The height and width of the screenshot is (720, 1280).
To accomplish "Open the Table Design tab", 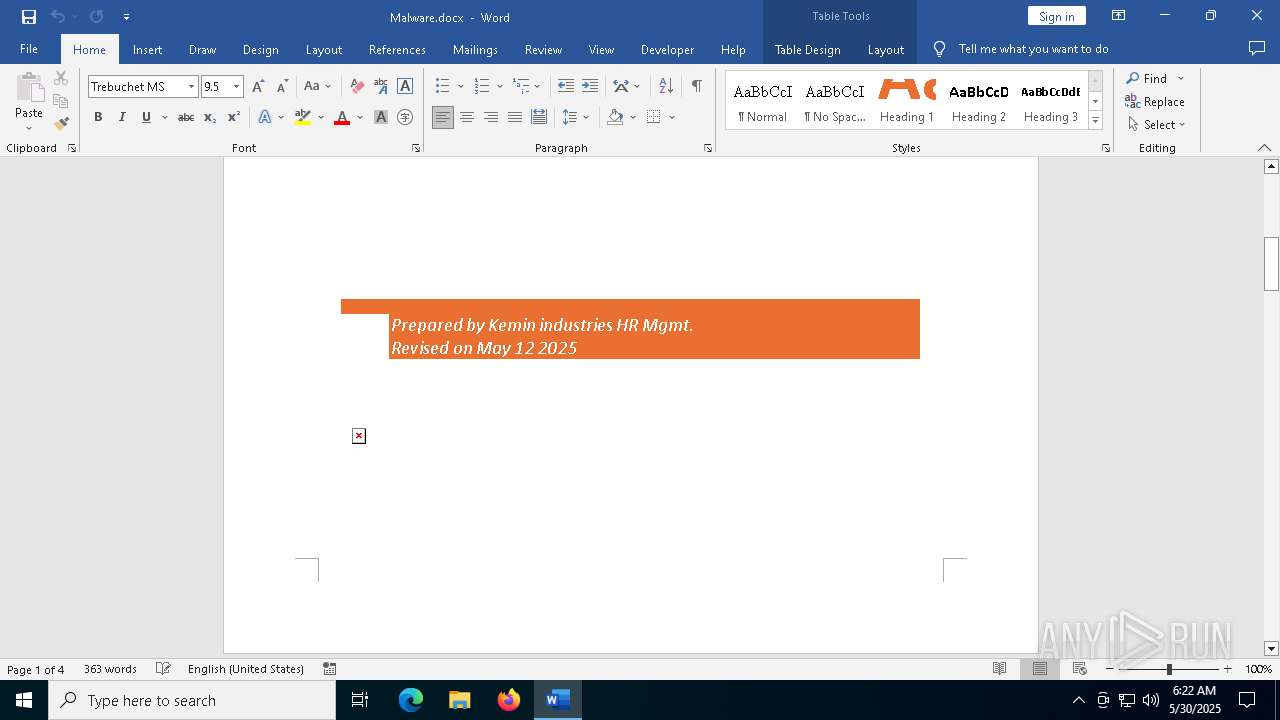I will point(807,49).
